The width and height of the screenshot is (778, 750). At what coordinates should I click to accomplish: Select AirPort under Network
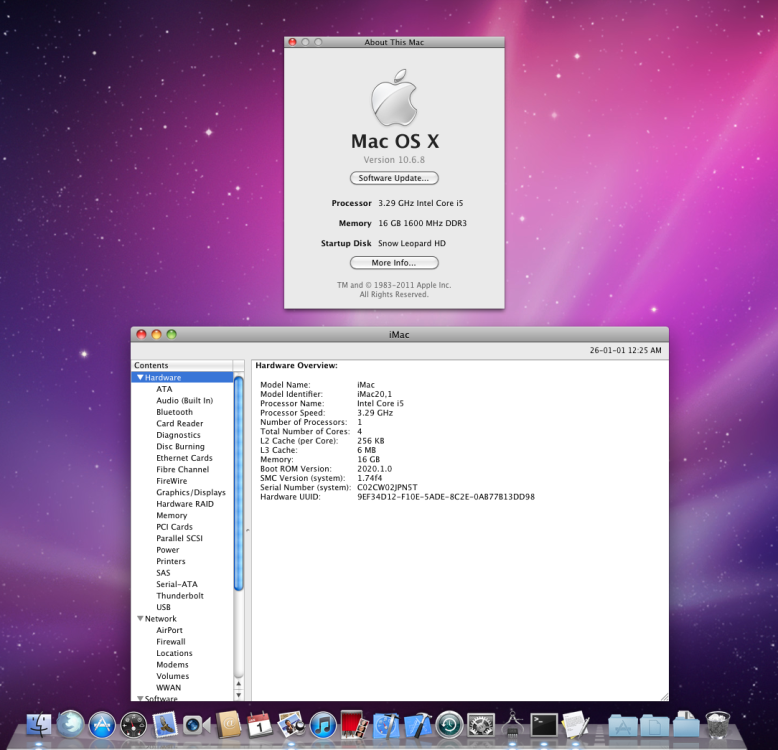(169, 630)
